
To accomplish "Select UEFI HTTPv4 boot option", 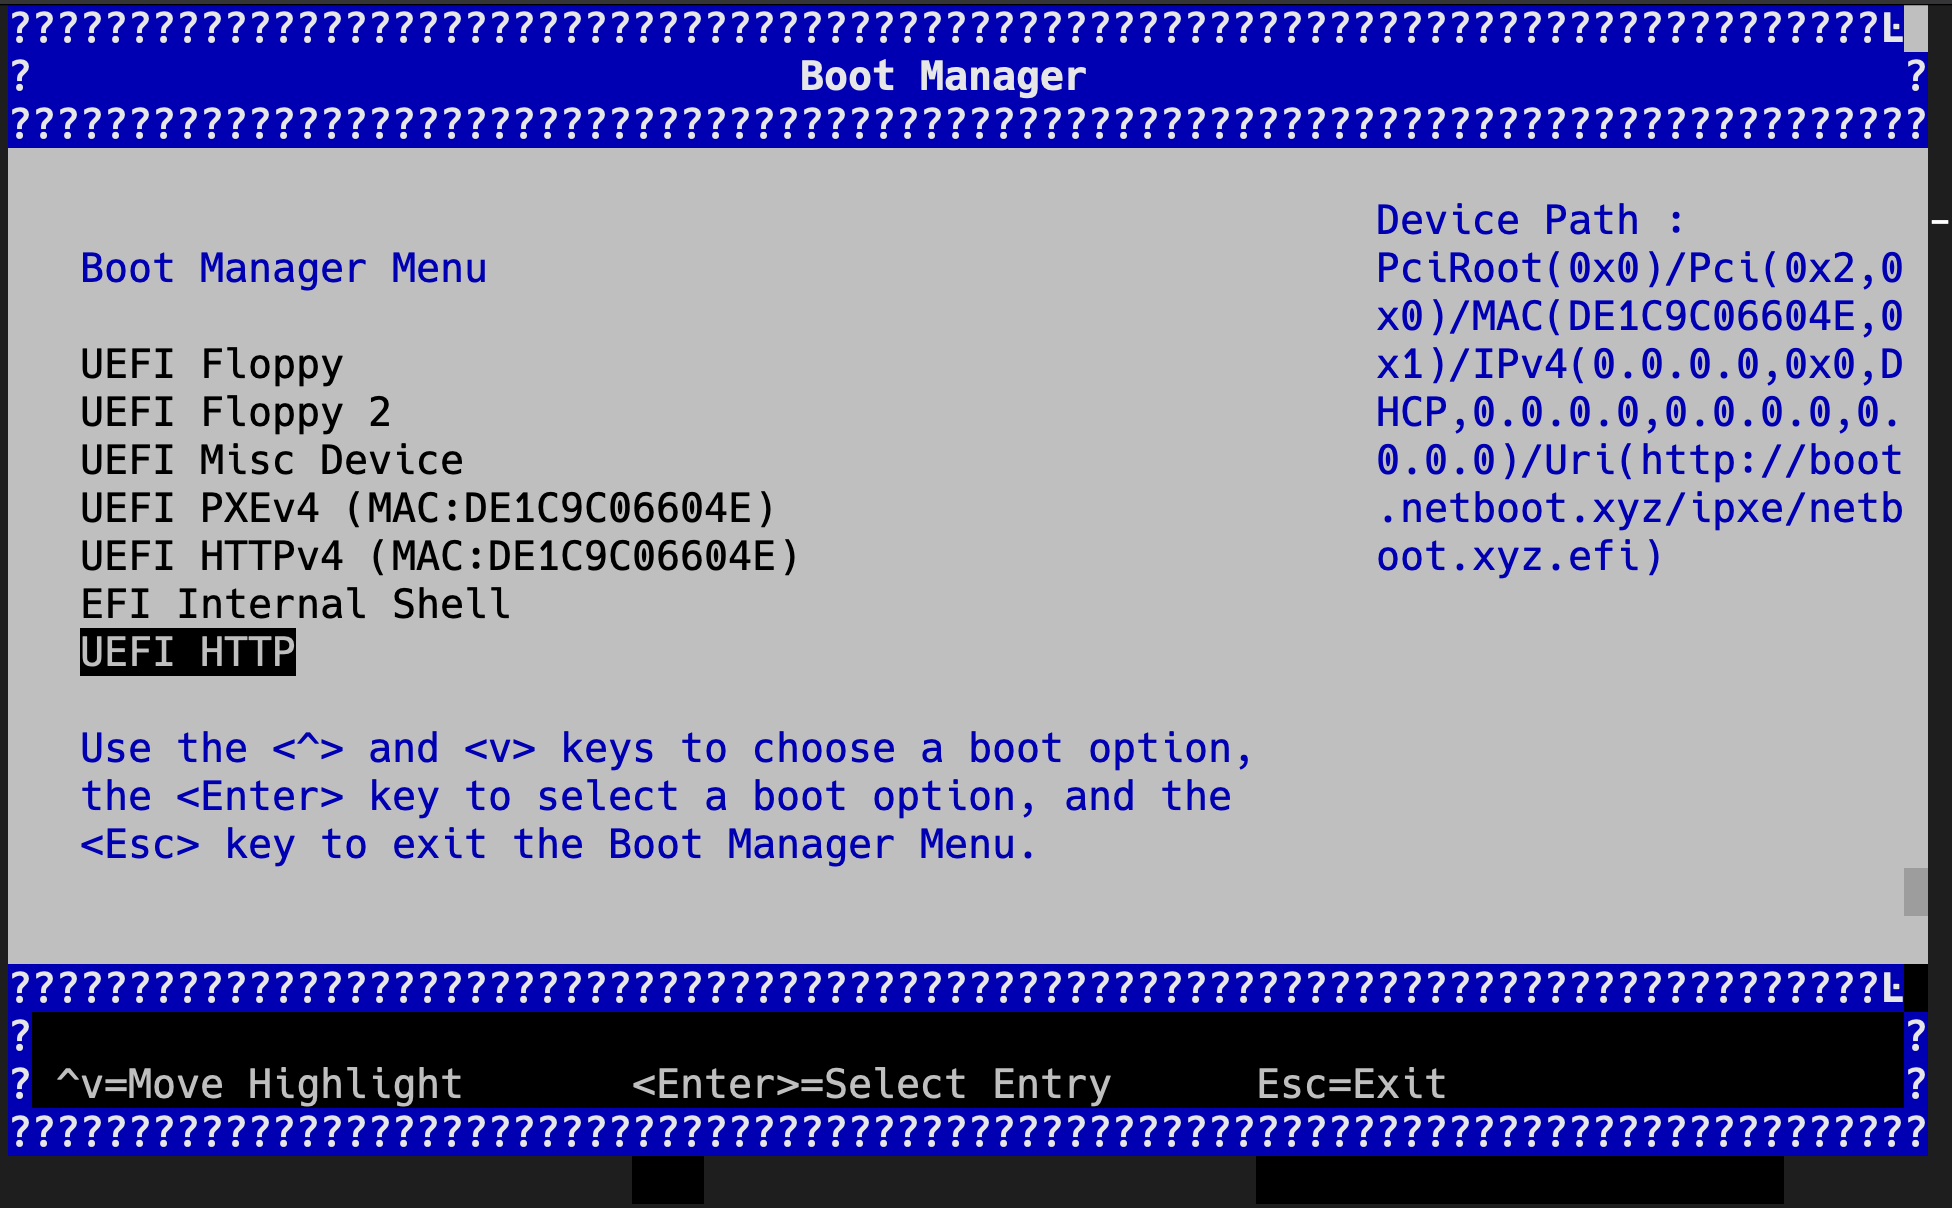I will pyautogui.click(x=440, y=556).
